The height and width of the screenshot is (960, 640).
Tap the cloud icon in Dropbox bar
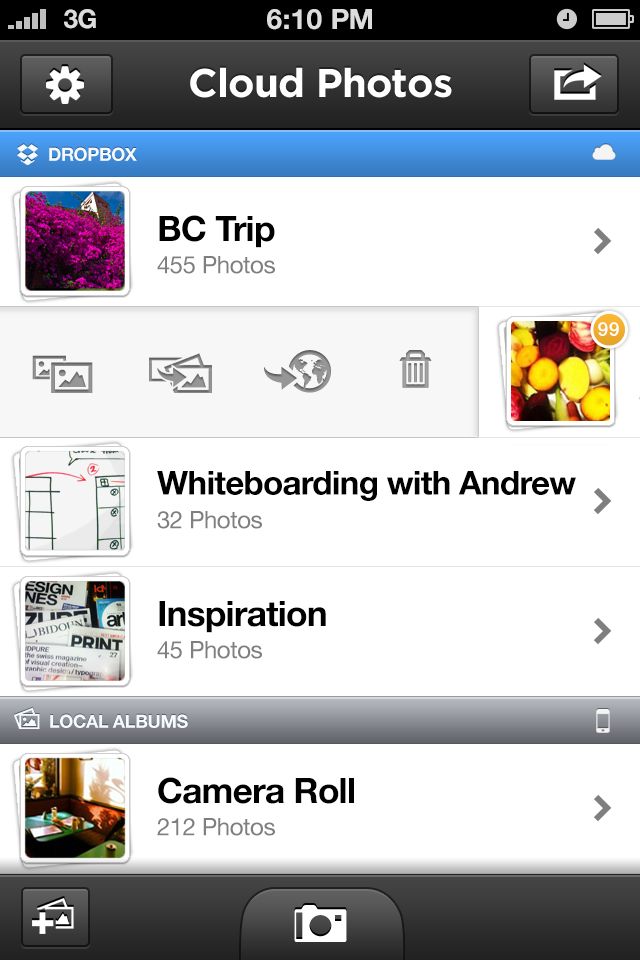(x=603, y=153)
